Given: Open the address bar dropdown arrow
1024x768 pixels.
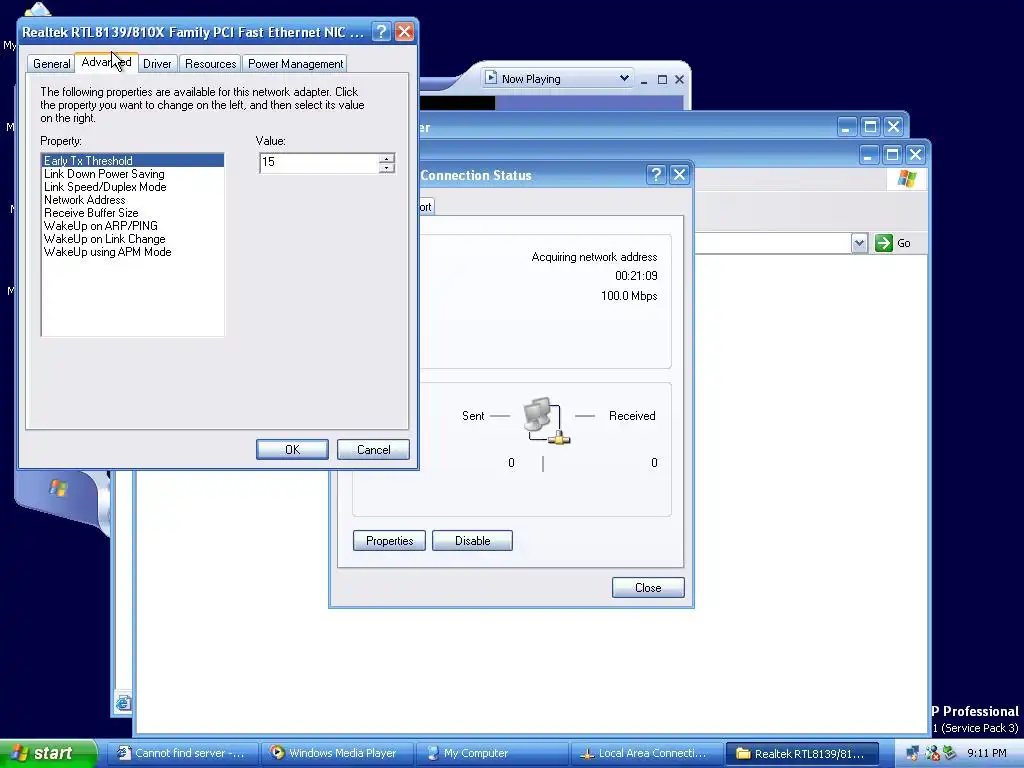Looking at the screenshot, I should tap(859, 243).
